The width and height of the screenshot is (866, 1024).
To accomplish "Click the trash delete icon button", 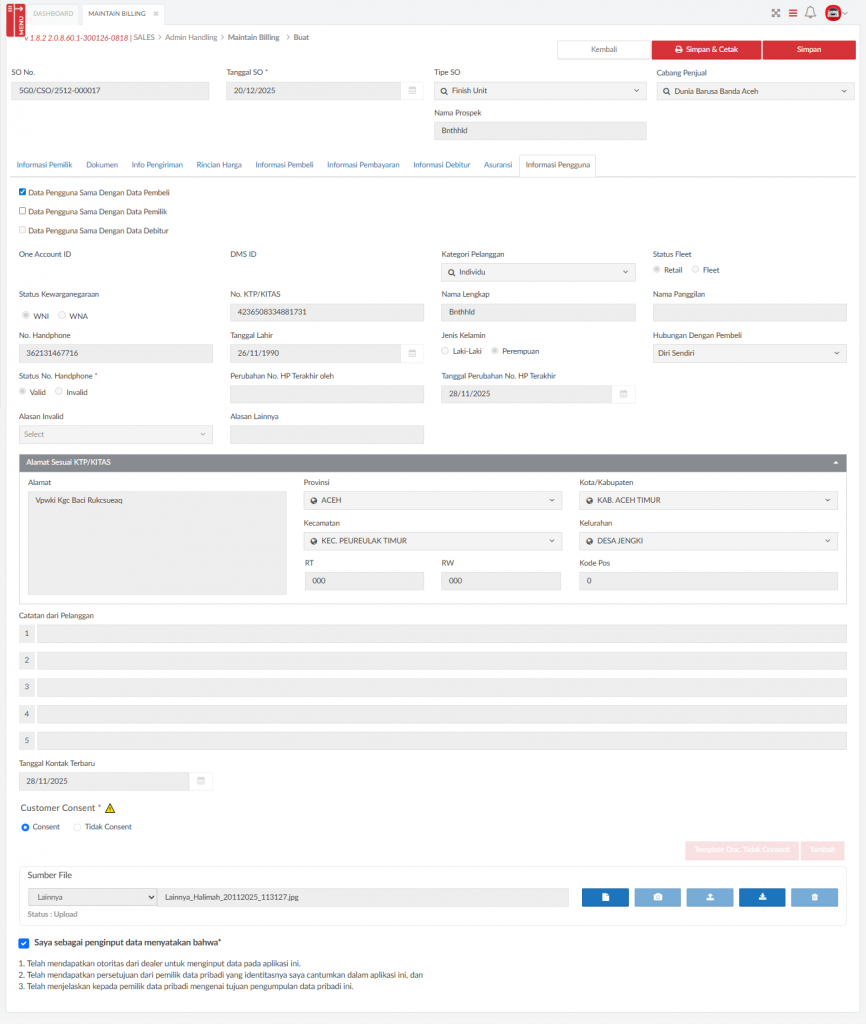I will pos(814,897).
